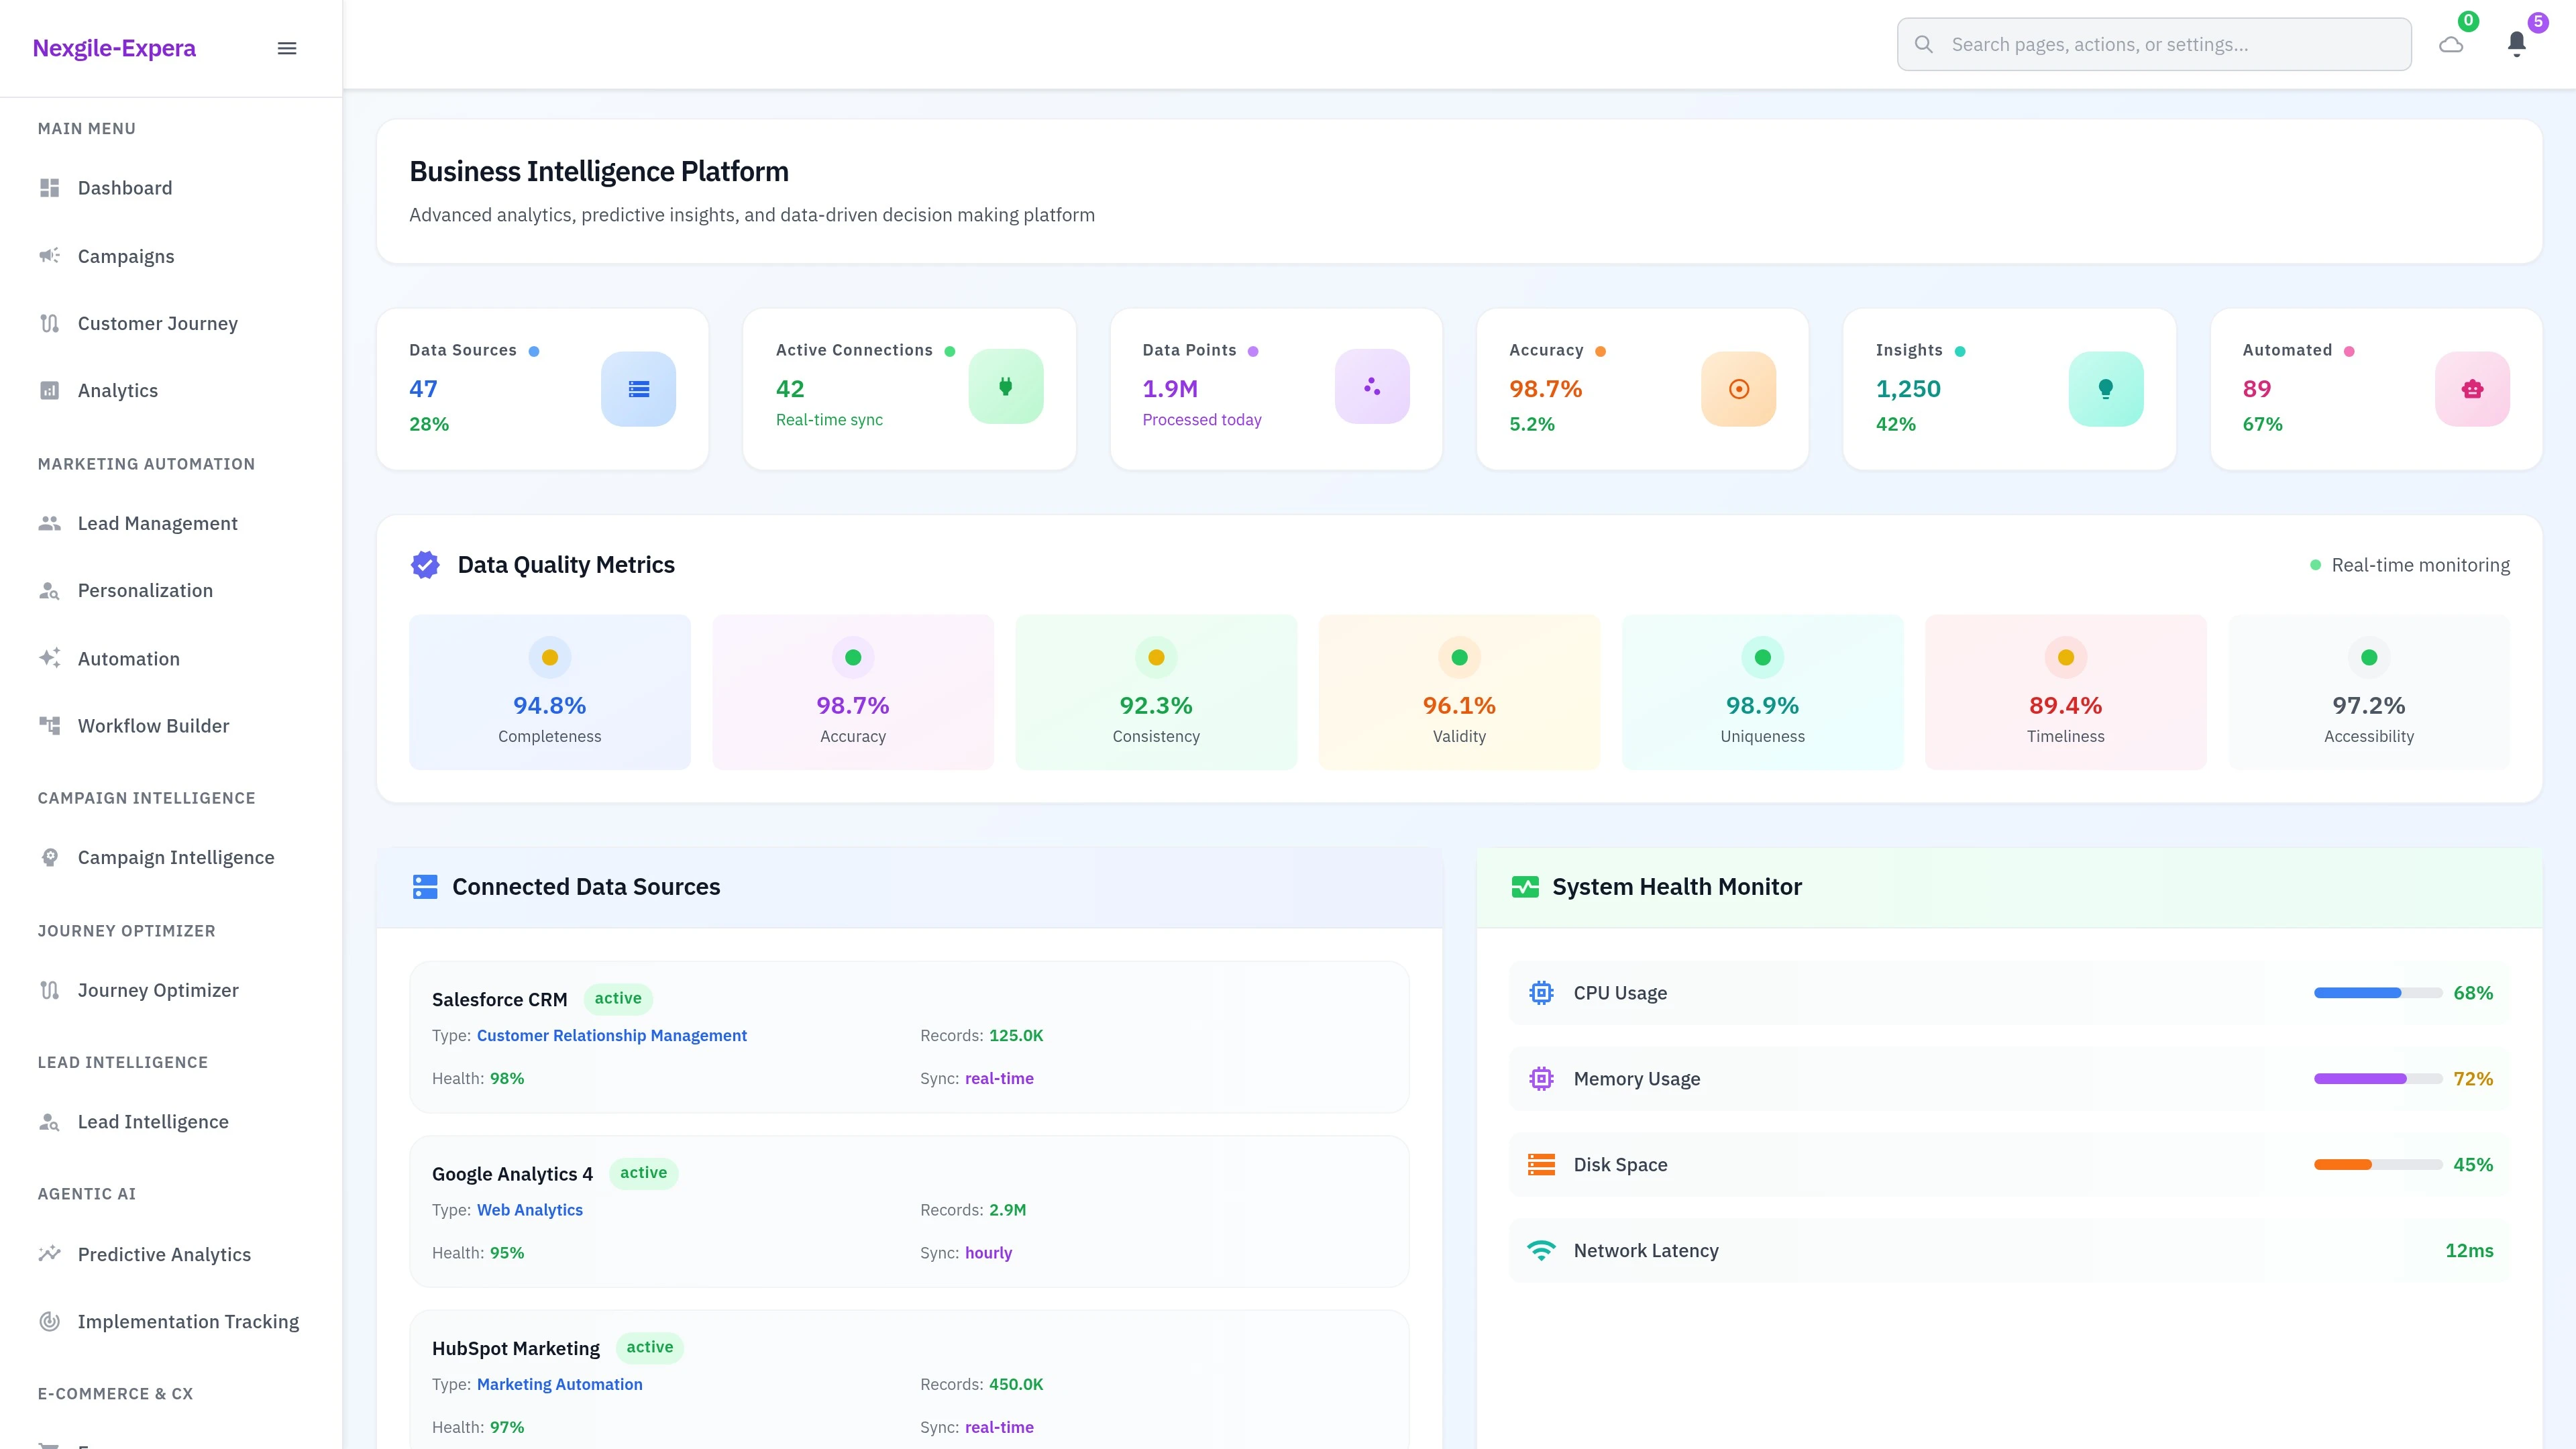The image size is (2576, 1449).
Task: Select the Workflow Builder icon in sidebar
Action: click(x=50, y=725)
